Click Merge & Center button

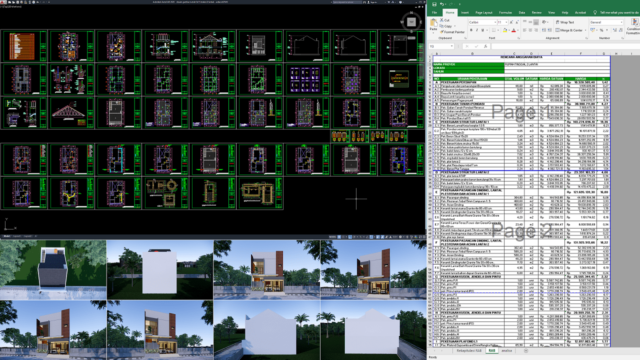[x=569, y=30]
